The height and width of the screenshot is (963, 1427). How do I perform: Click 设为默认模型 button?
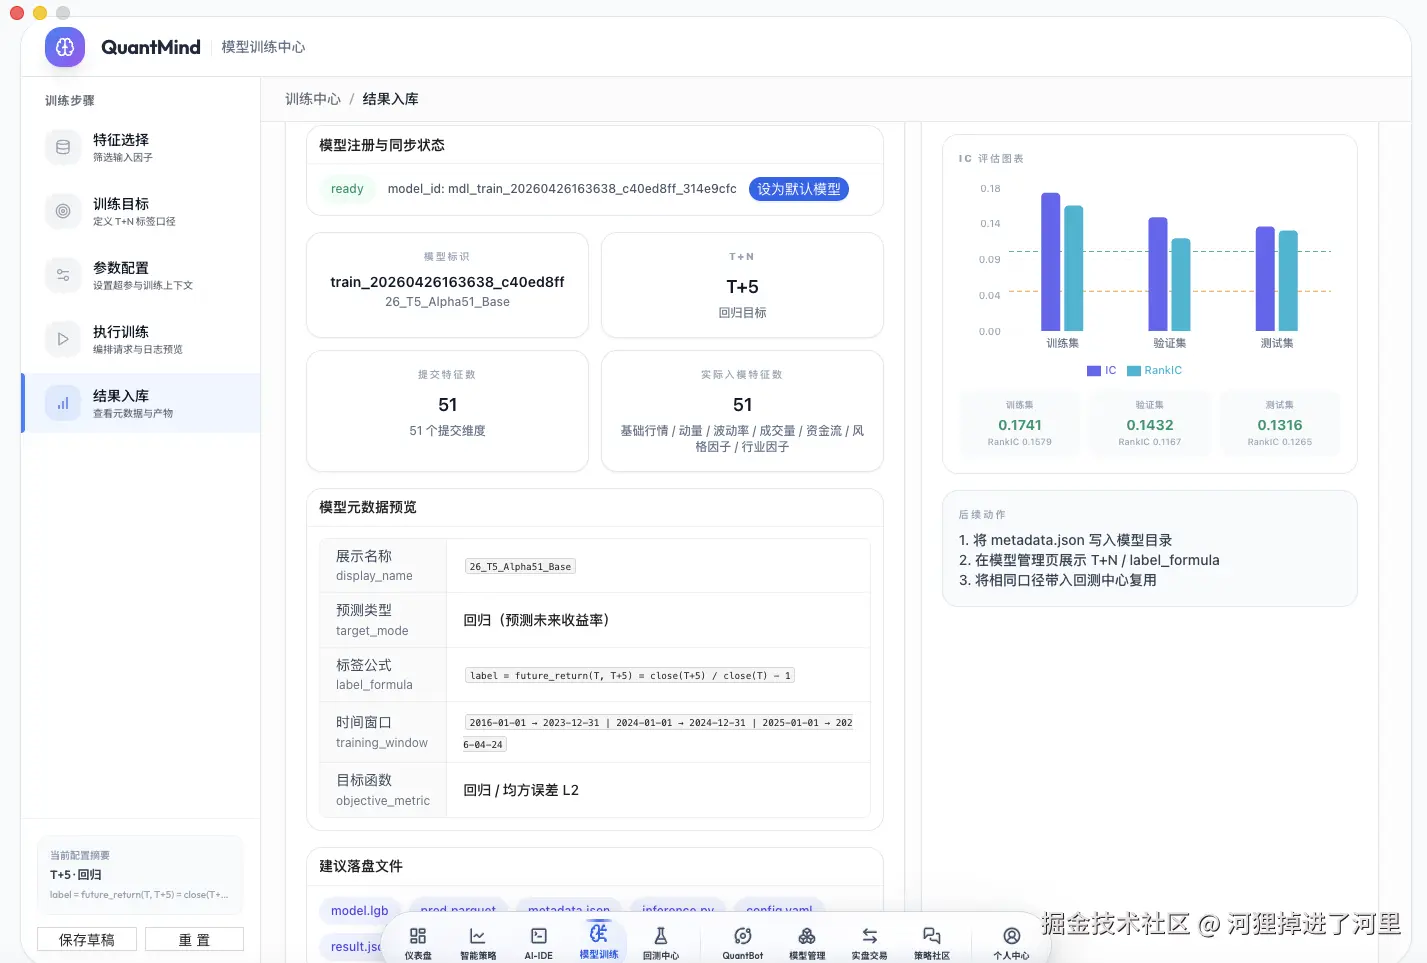tap(799, 189)
